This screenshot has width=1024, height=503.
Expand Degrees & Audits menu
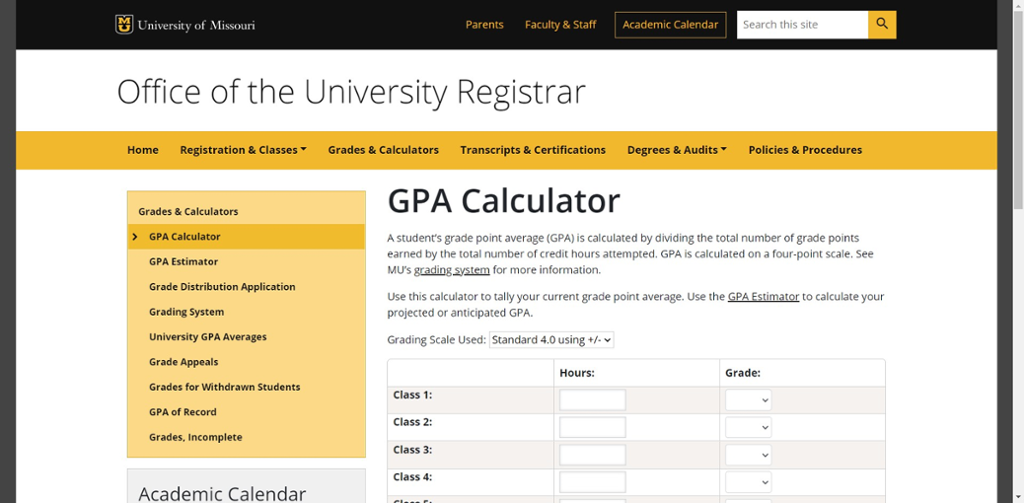tap(677, 150)
